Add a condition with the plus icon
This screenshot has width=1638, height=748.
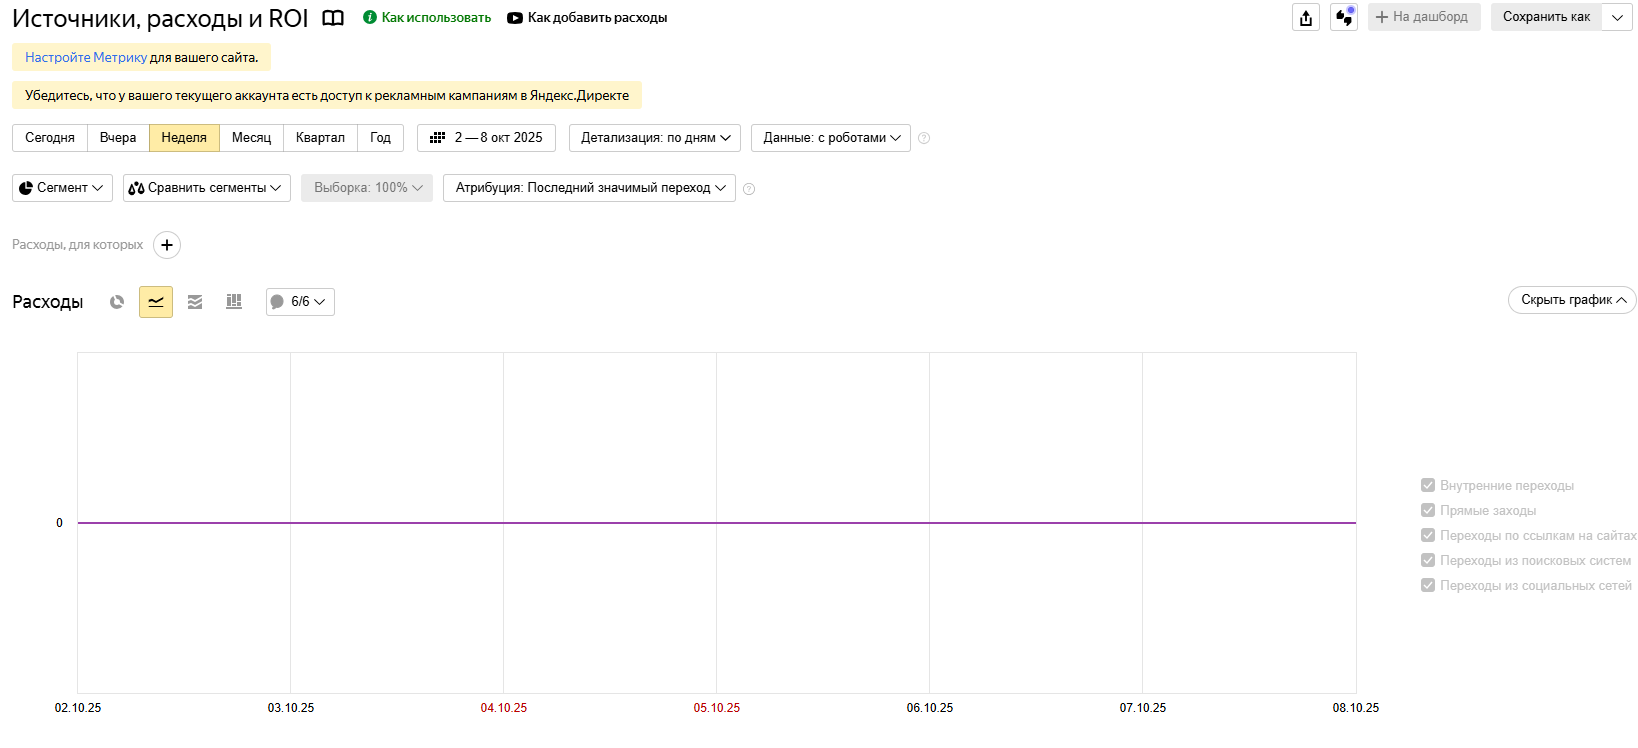click(167, 245)
